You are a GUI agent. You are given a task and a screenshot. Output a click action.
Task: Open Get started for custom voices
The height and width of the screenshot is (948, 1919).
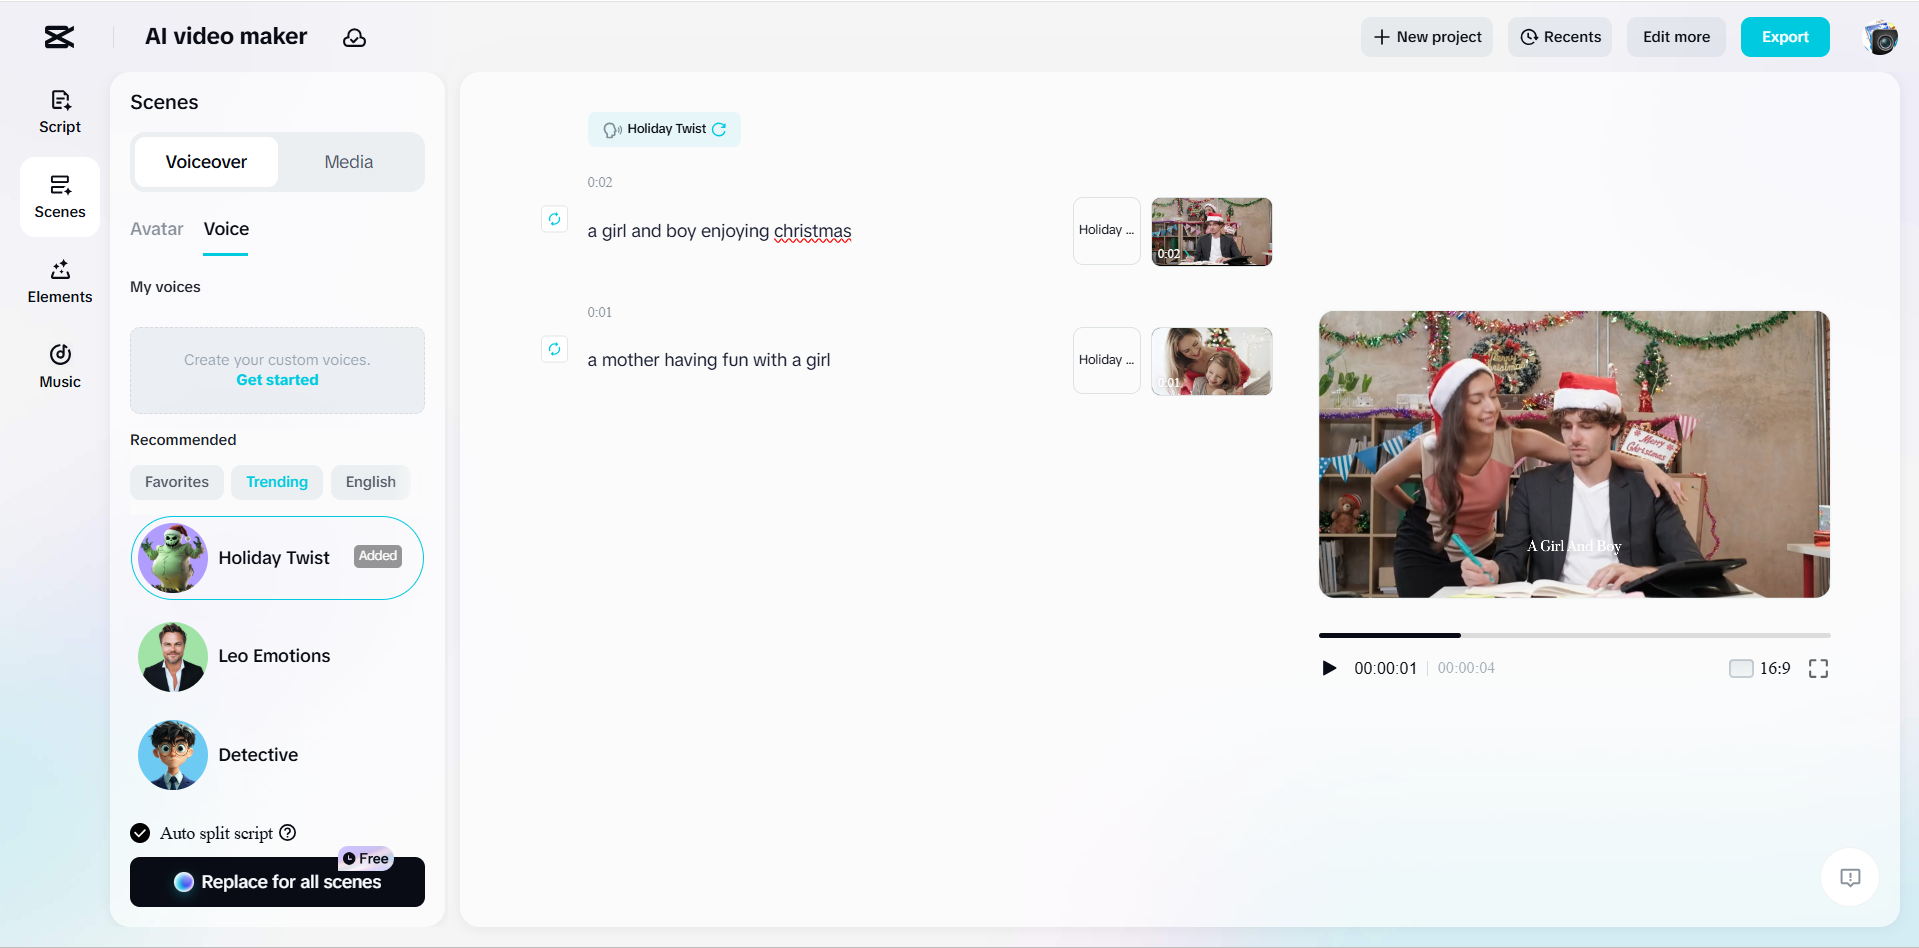point(277,379)
